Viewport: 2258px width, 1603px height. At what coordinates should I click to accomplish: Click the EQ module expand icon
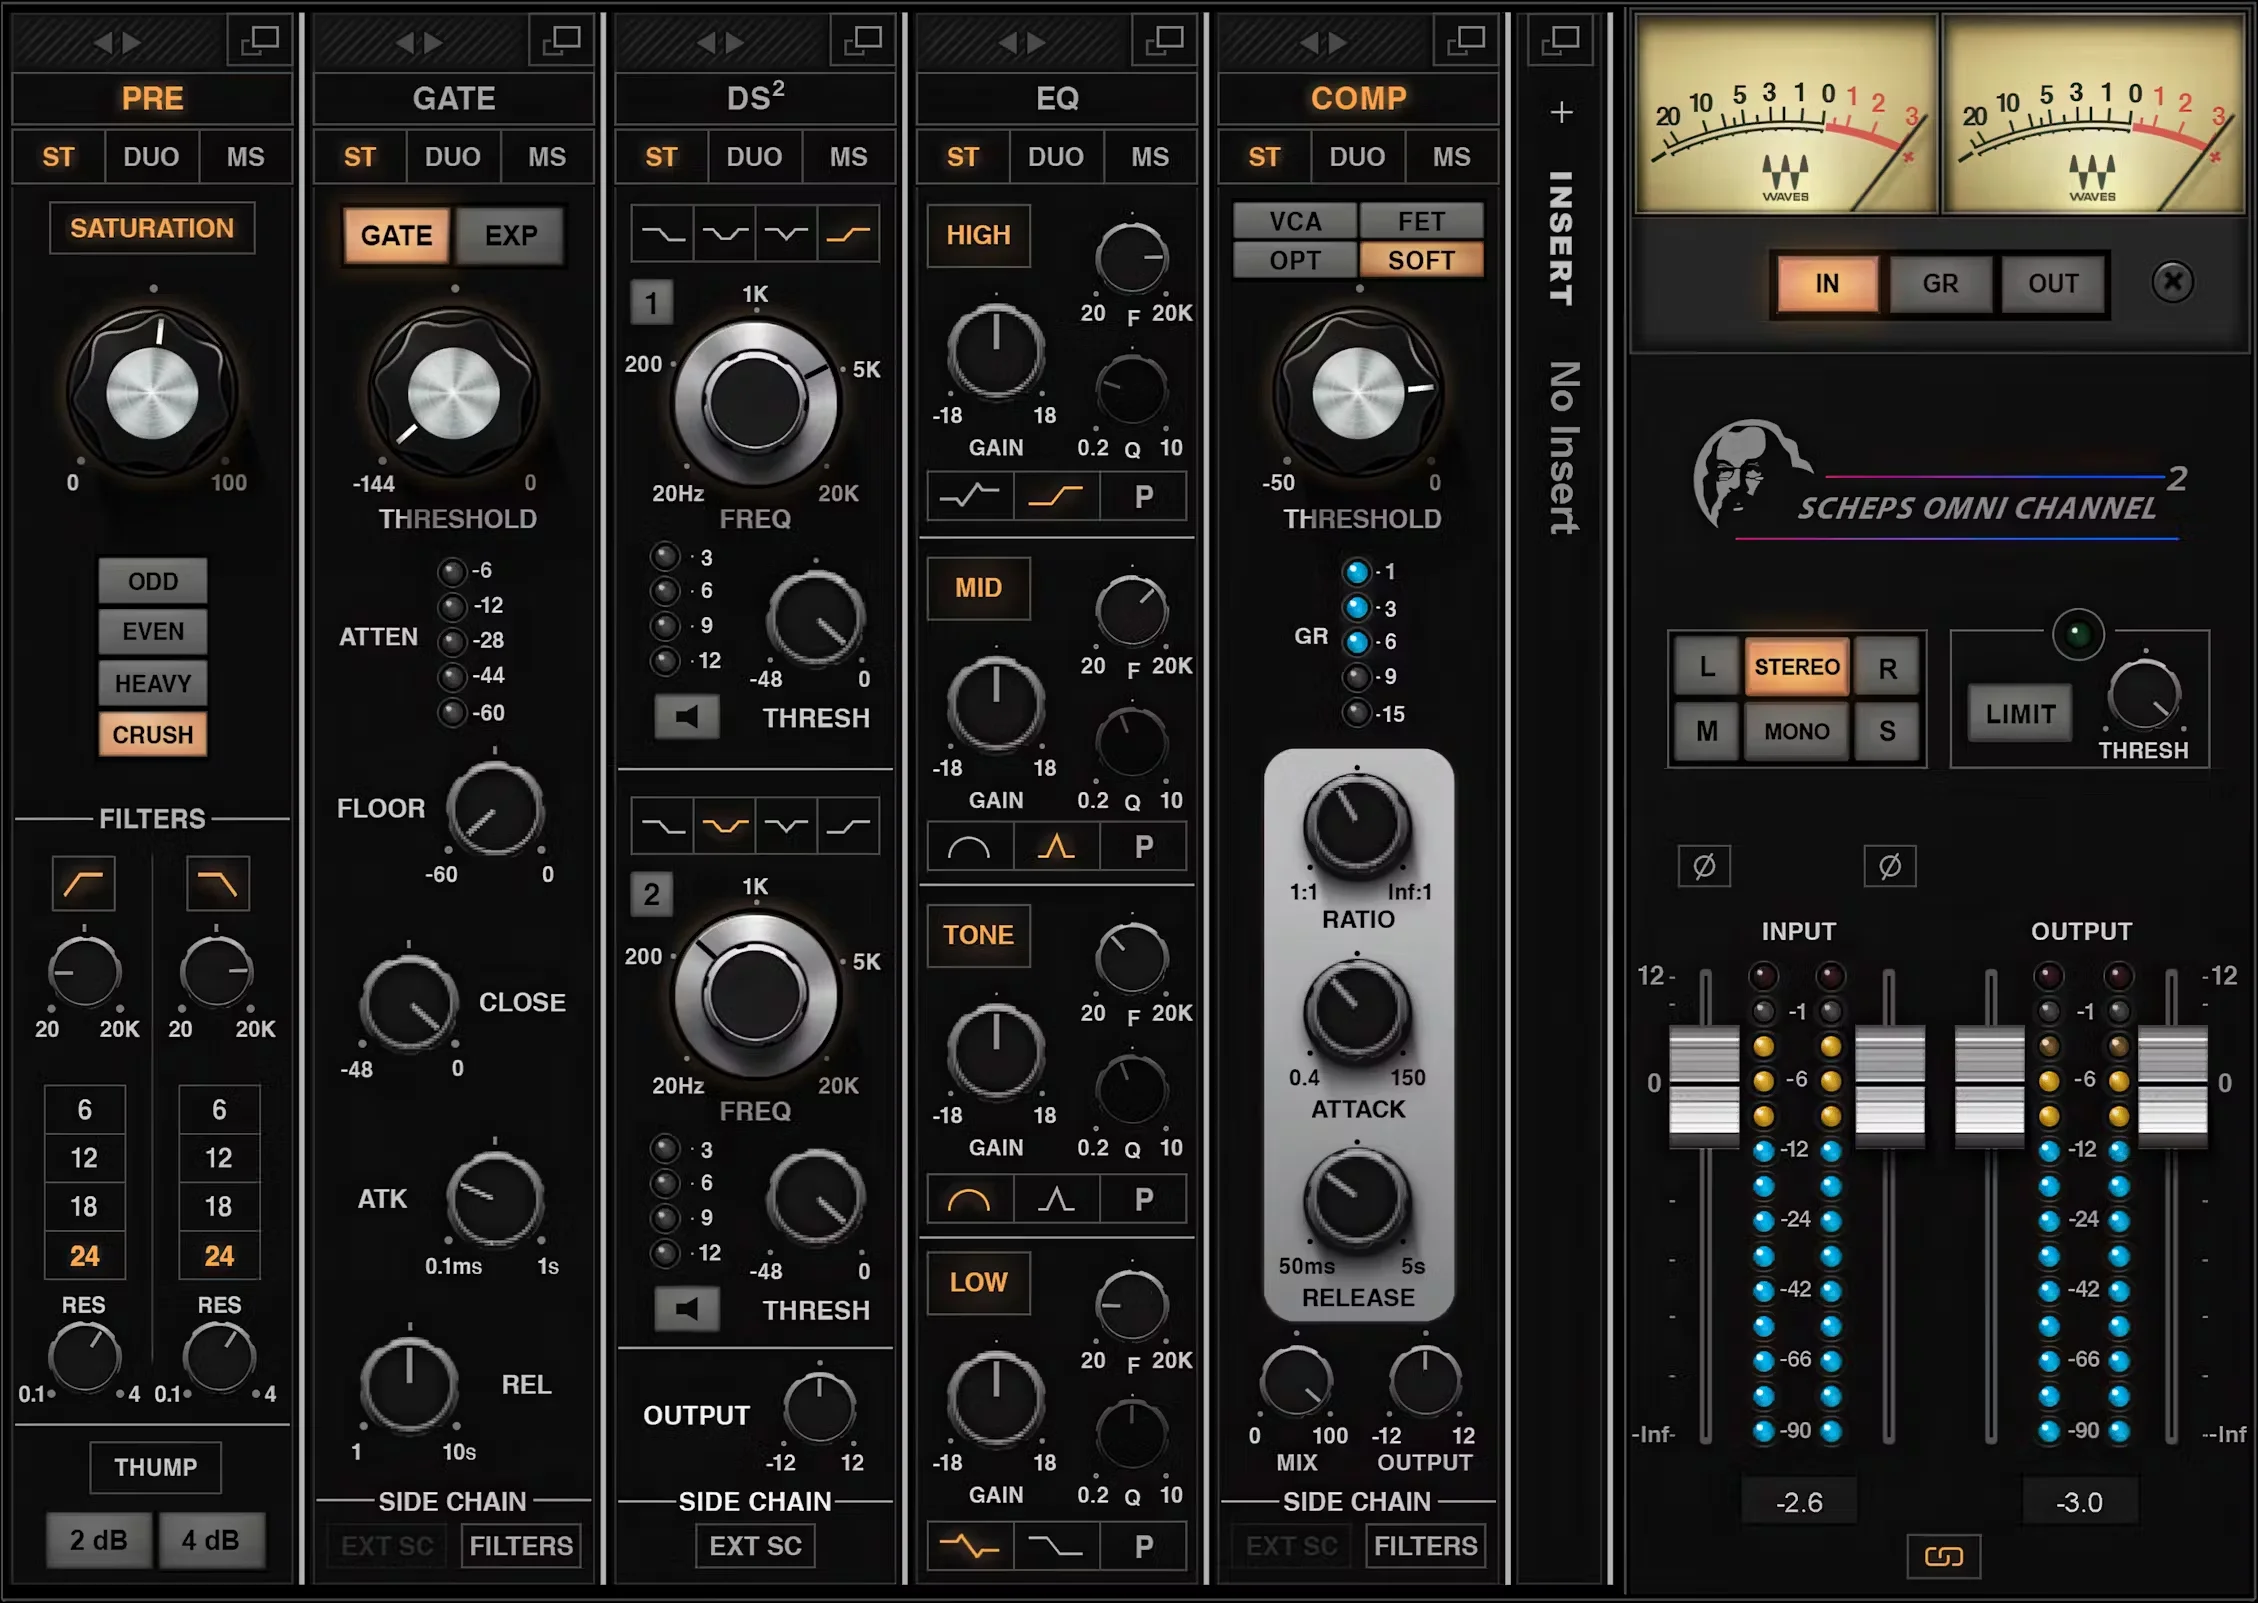tap(1164, 41)
